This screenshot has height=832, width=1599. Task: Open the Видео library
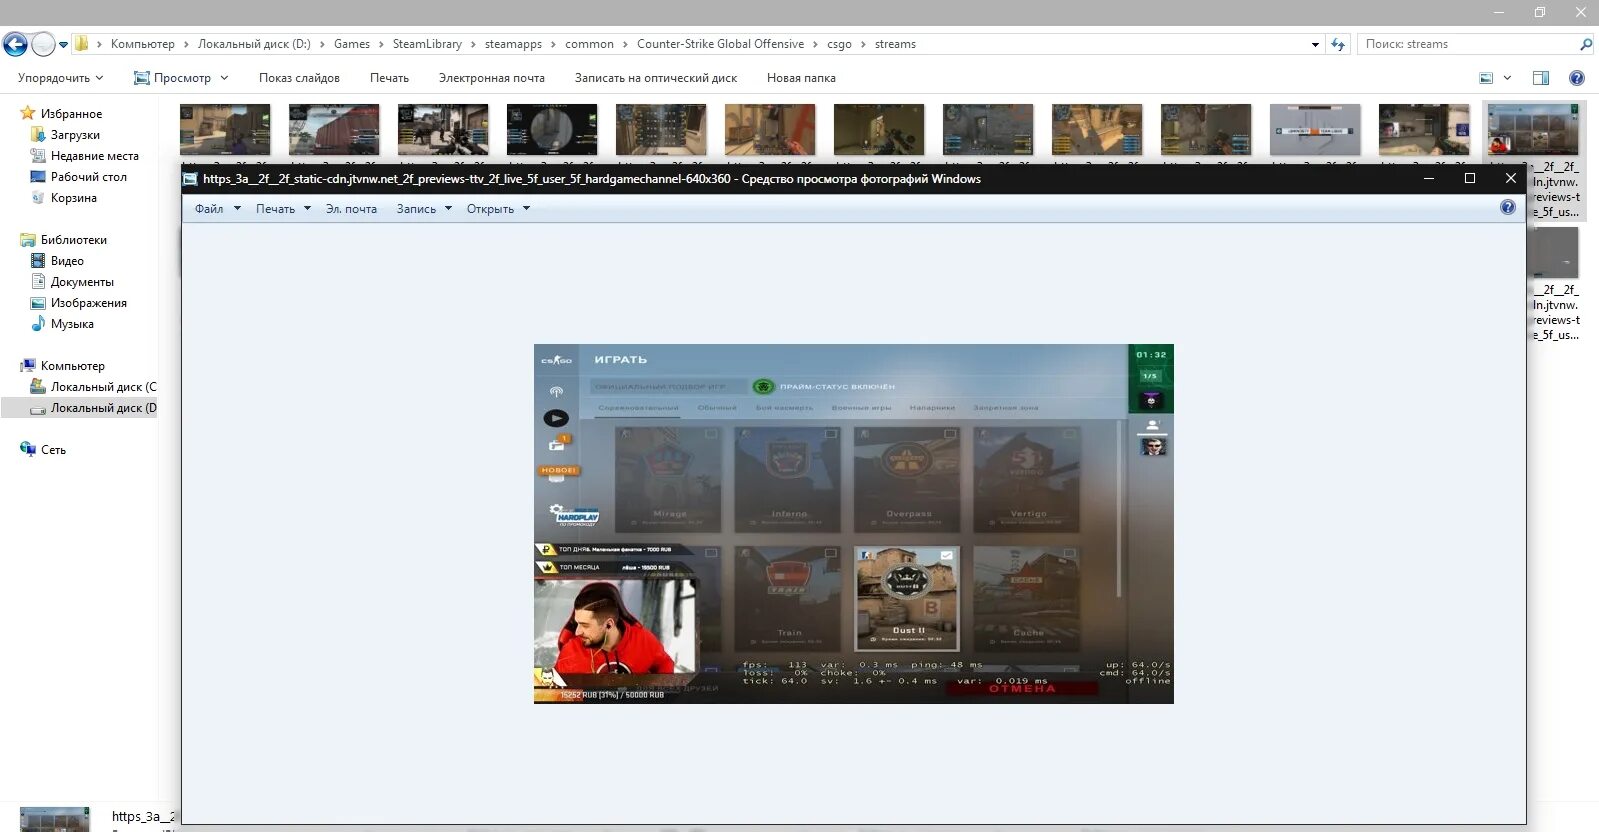click(x=67, y=261)
